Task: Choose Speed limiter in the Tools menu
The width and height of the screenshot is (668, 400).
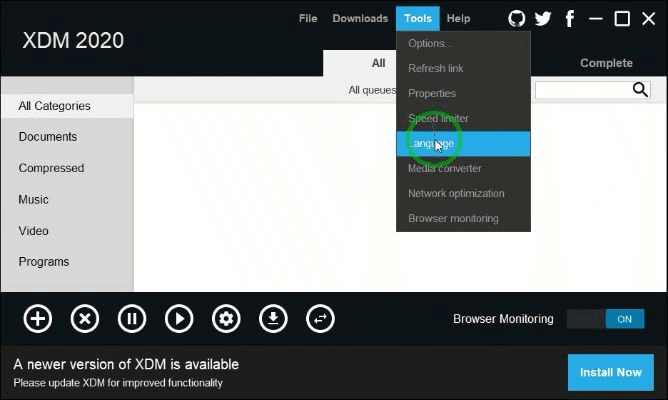Action: click(438, 118)
